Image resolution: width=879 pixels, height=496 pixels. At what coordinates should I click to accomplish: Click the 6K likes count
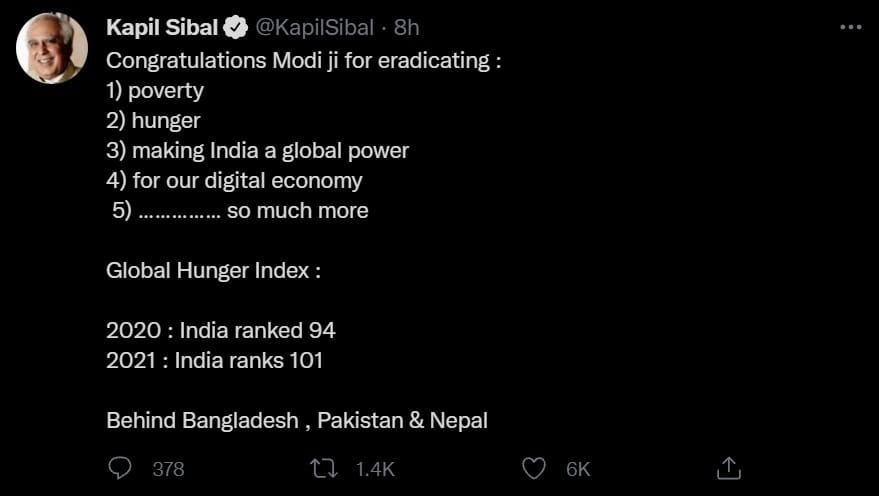tap(578, 469)
